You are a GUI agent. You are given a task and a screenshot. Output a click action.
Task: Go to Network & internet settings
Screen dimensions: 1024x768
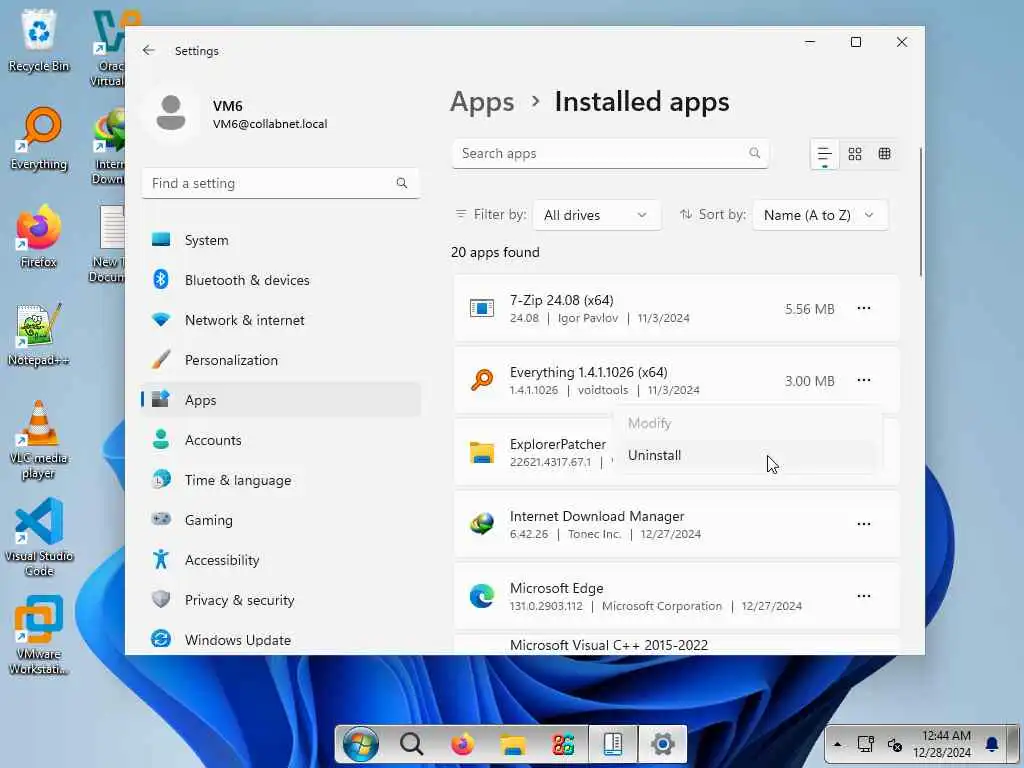click(281, 320)
